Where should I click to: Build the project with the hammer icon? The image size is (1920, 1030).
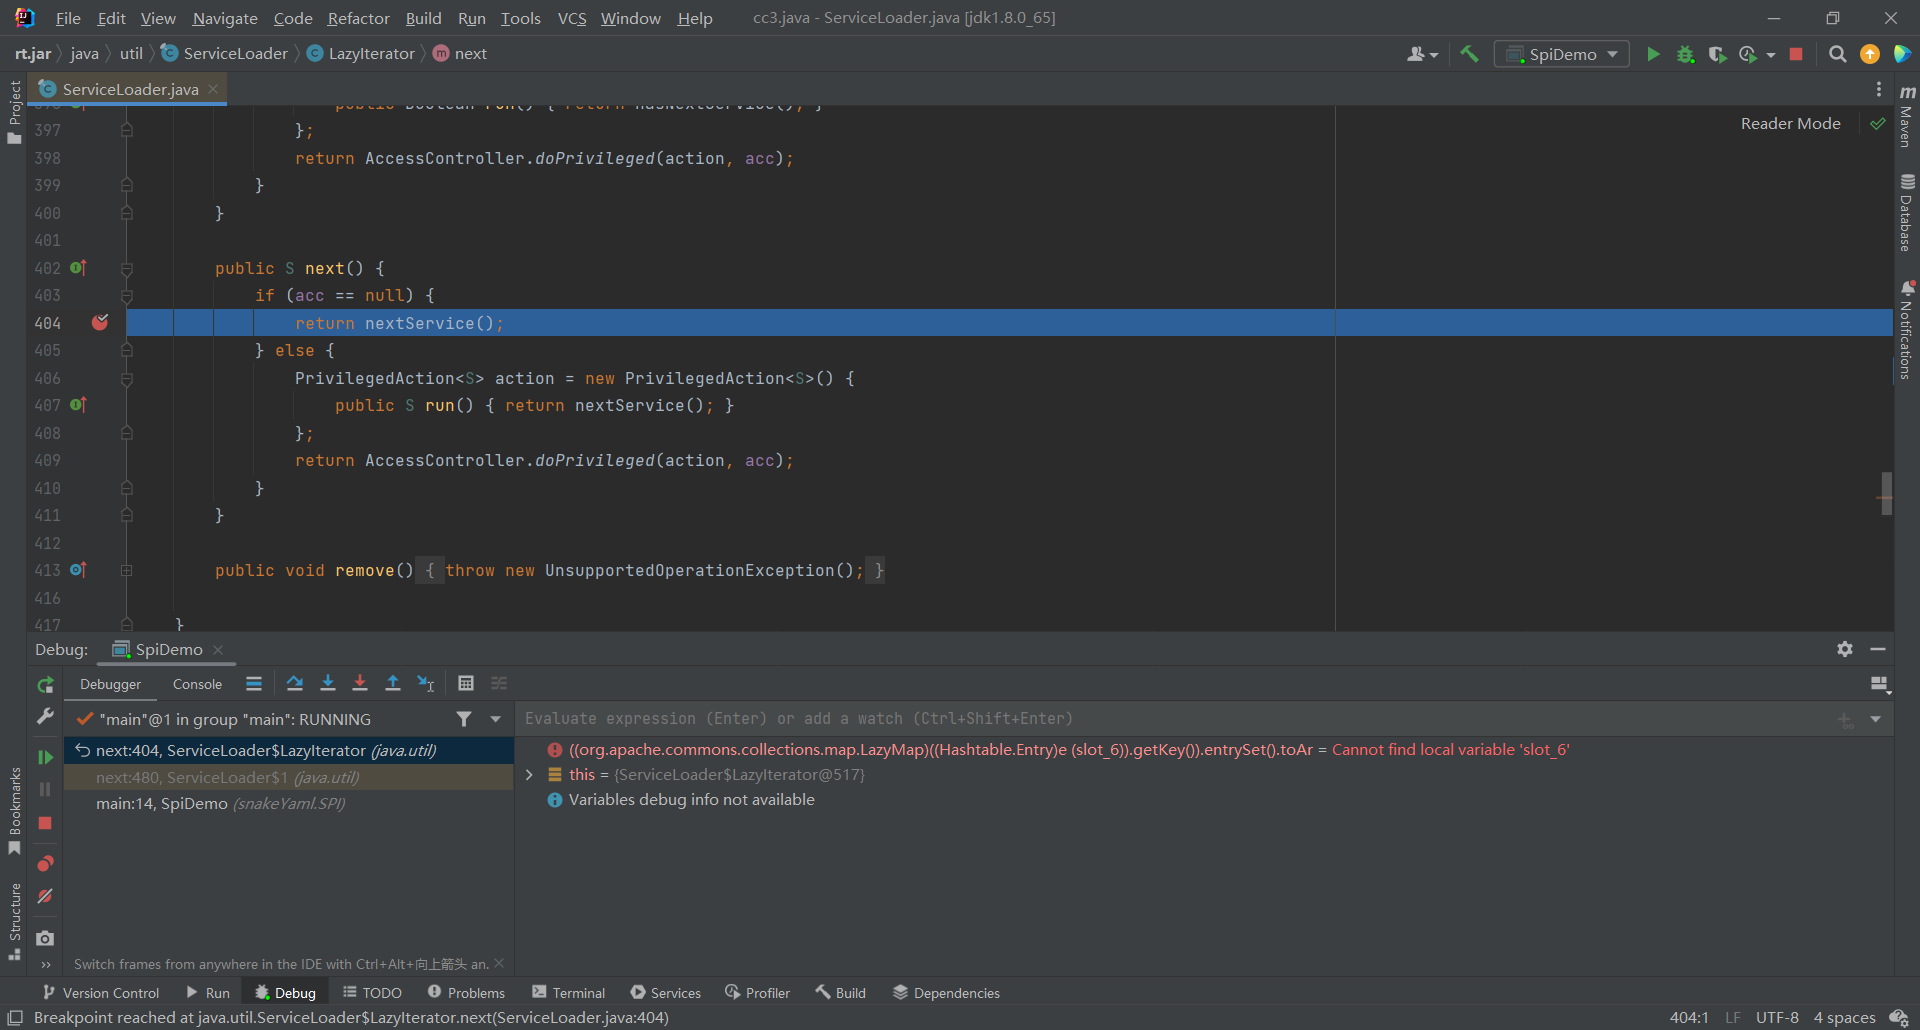(1469, 54)
